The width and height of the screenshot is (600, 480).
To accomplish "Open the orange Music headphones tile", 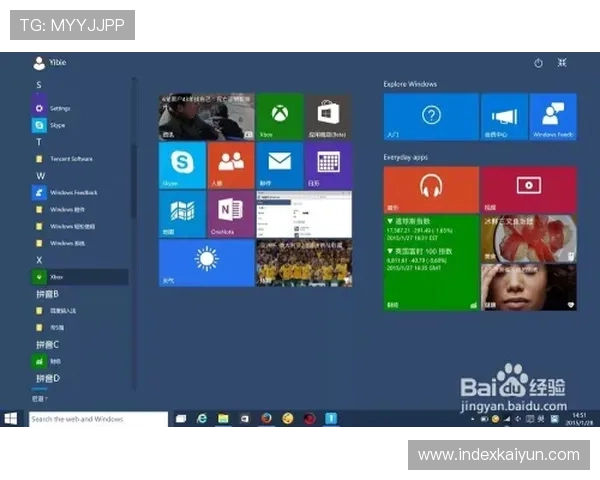I will [431, 189].
